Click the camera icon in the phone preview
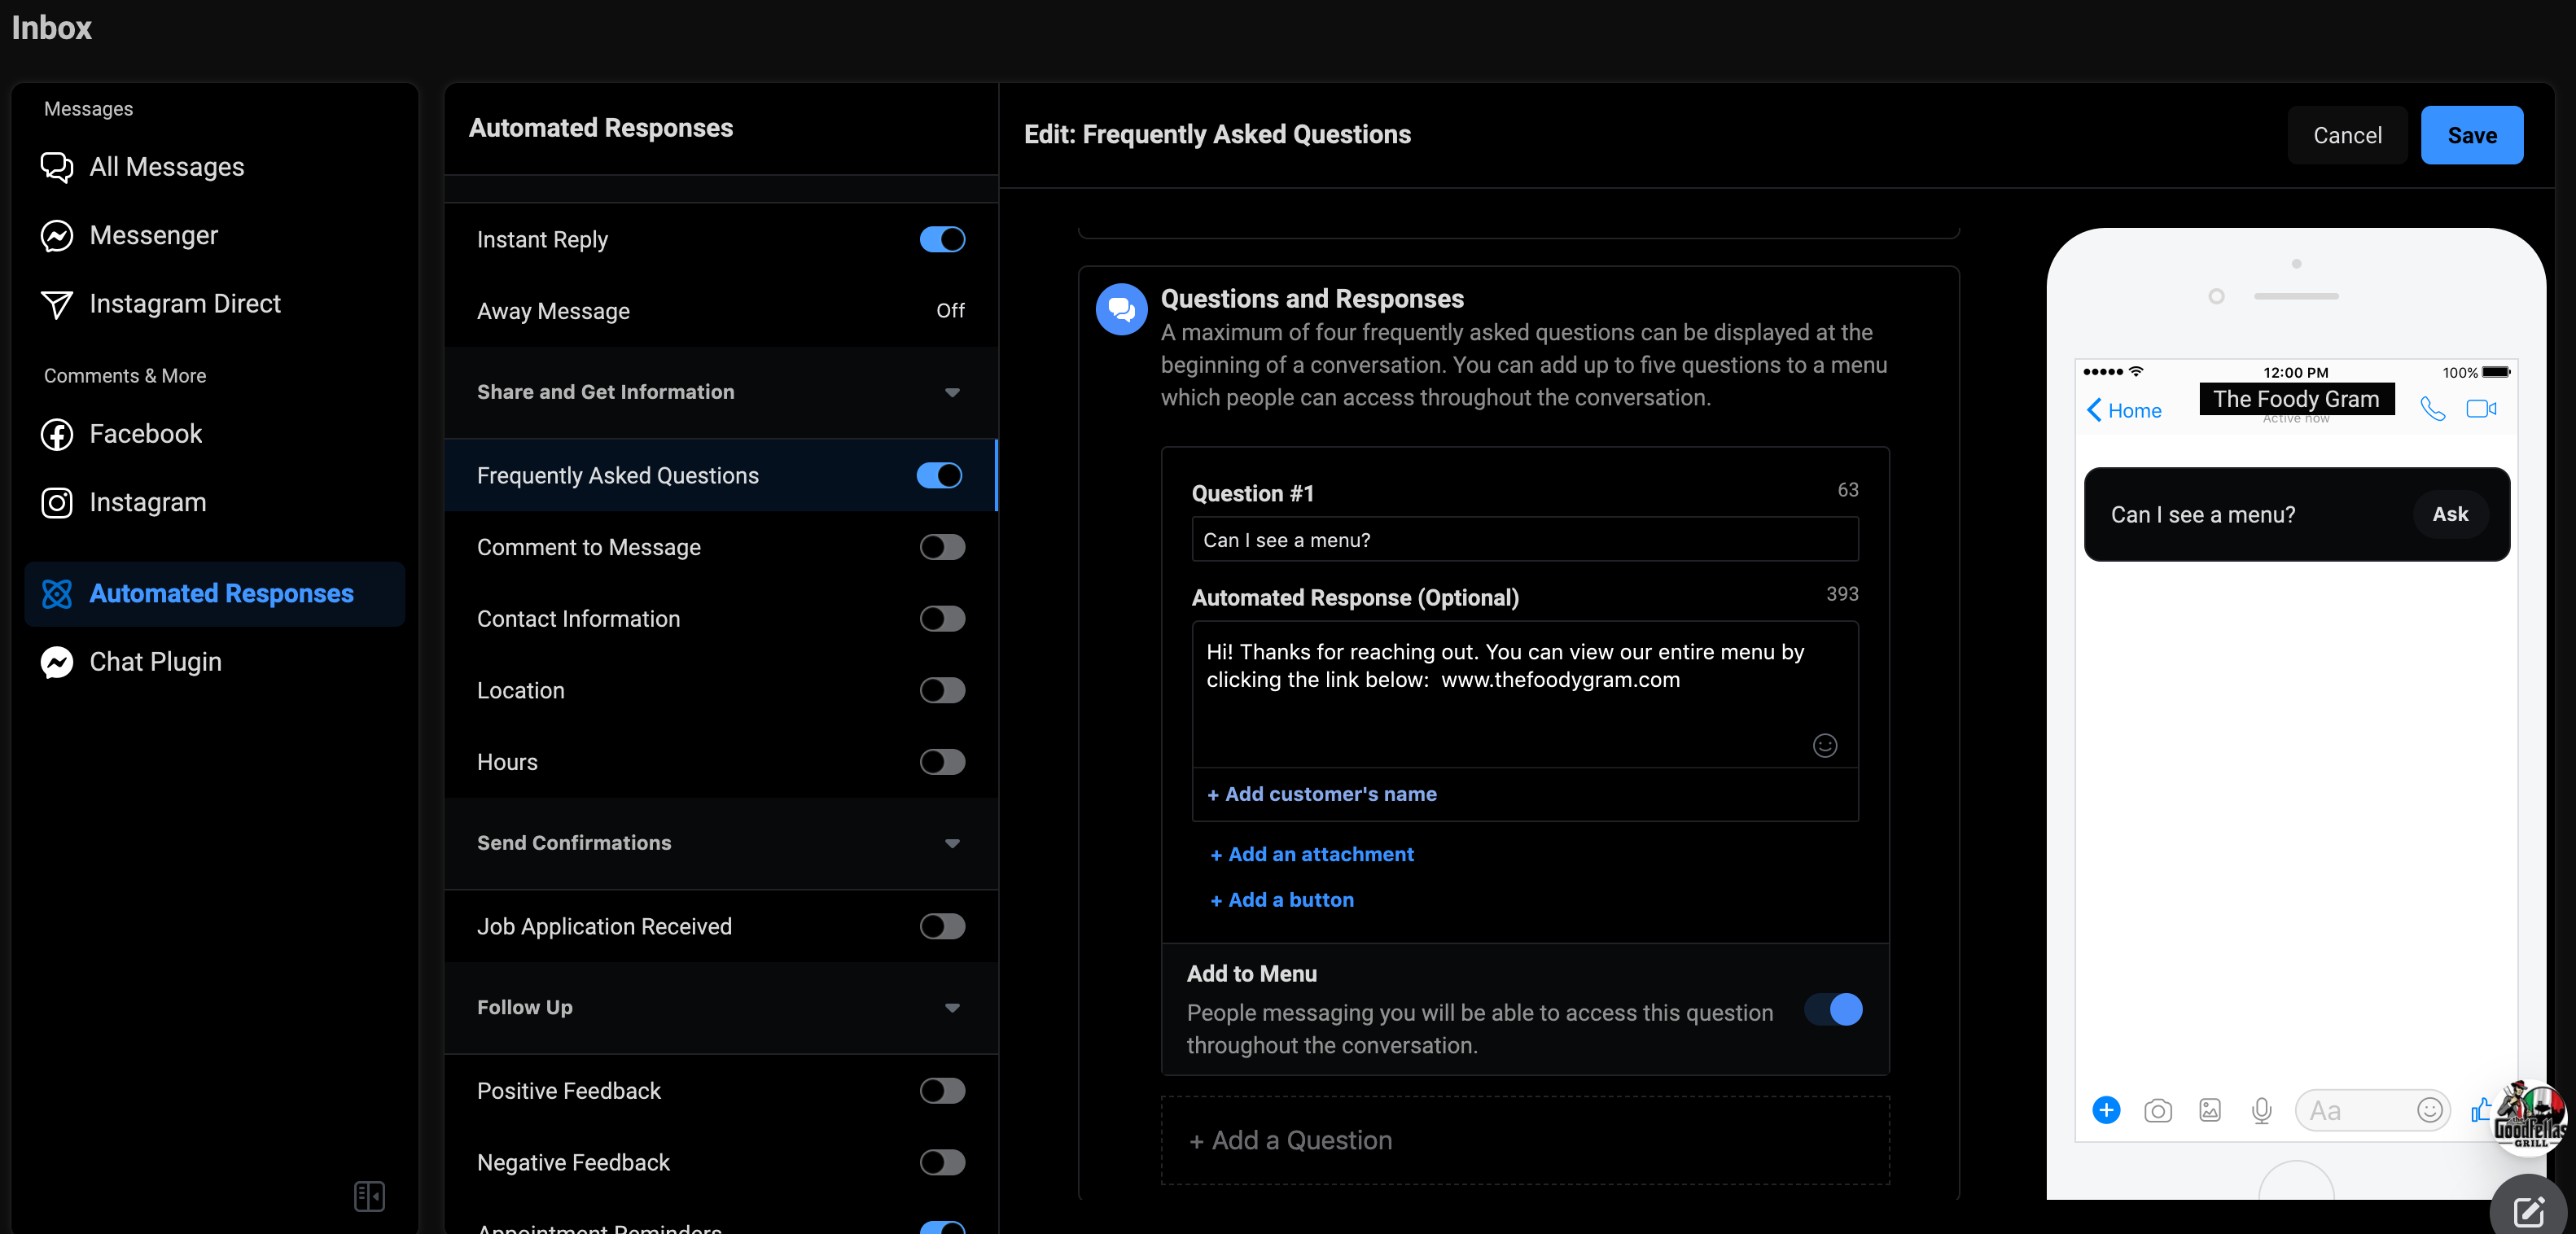Viewport: 2576px width, 1234px height. pyautogui.click(x=2158, y=1110)
